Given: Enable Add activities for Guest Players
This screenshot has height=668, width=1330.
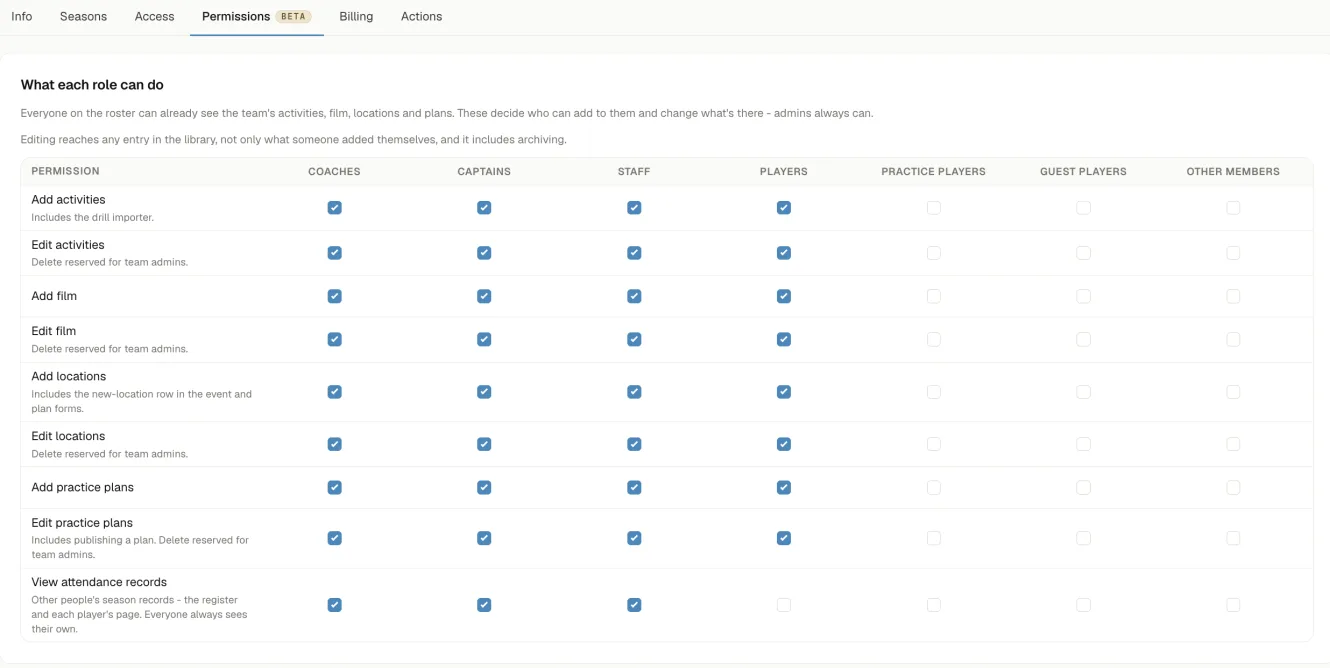Looking at the screenshot, I should coord(1083,208).
